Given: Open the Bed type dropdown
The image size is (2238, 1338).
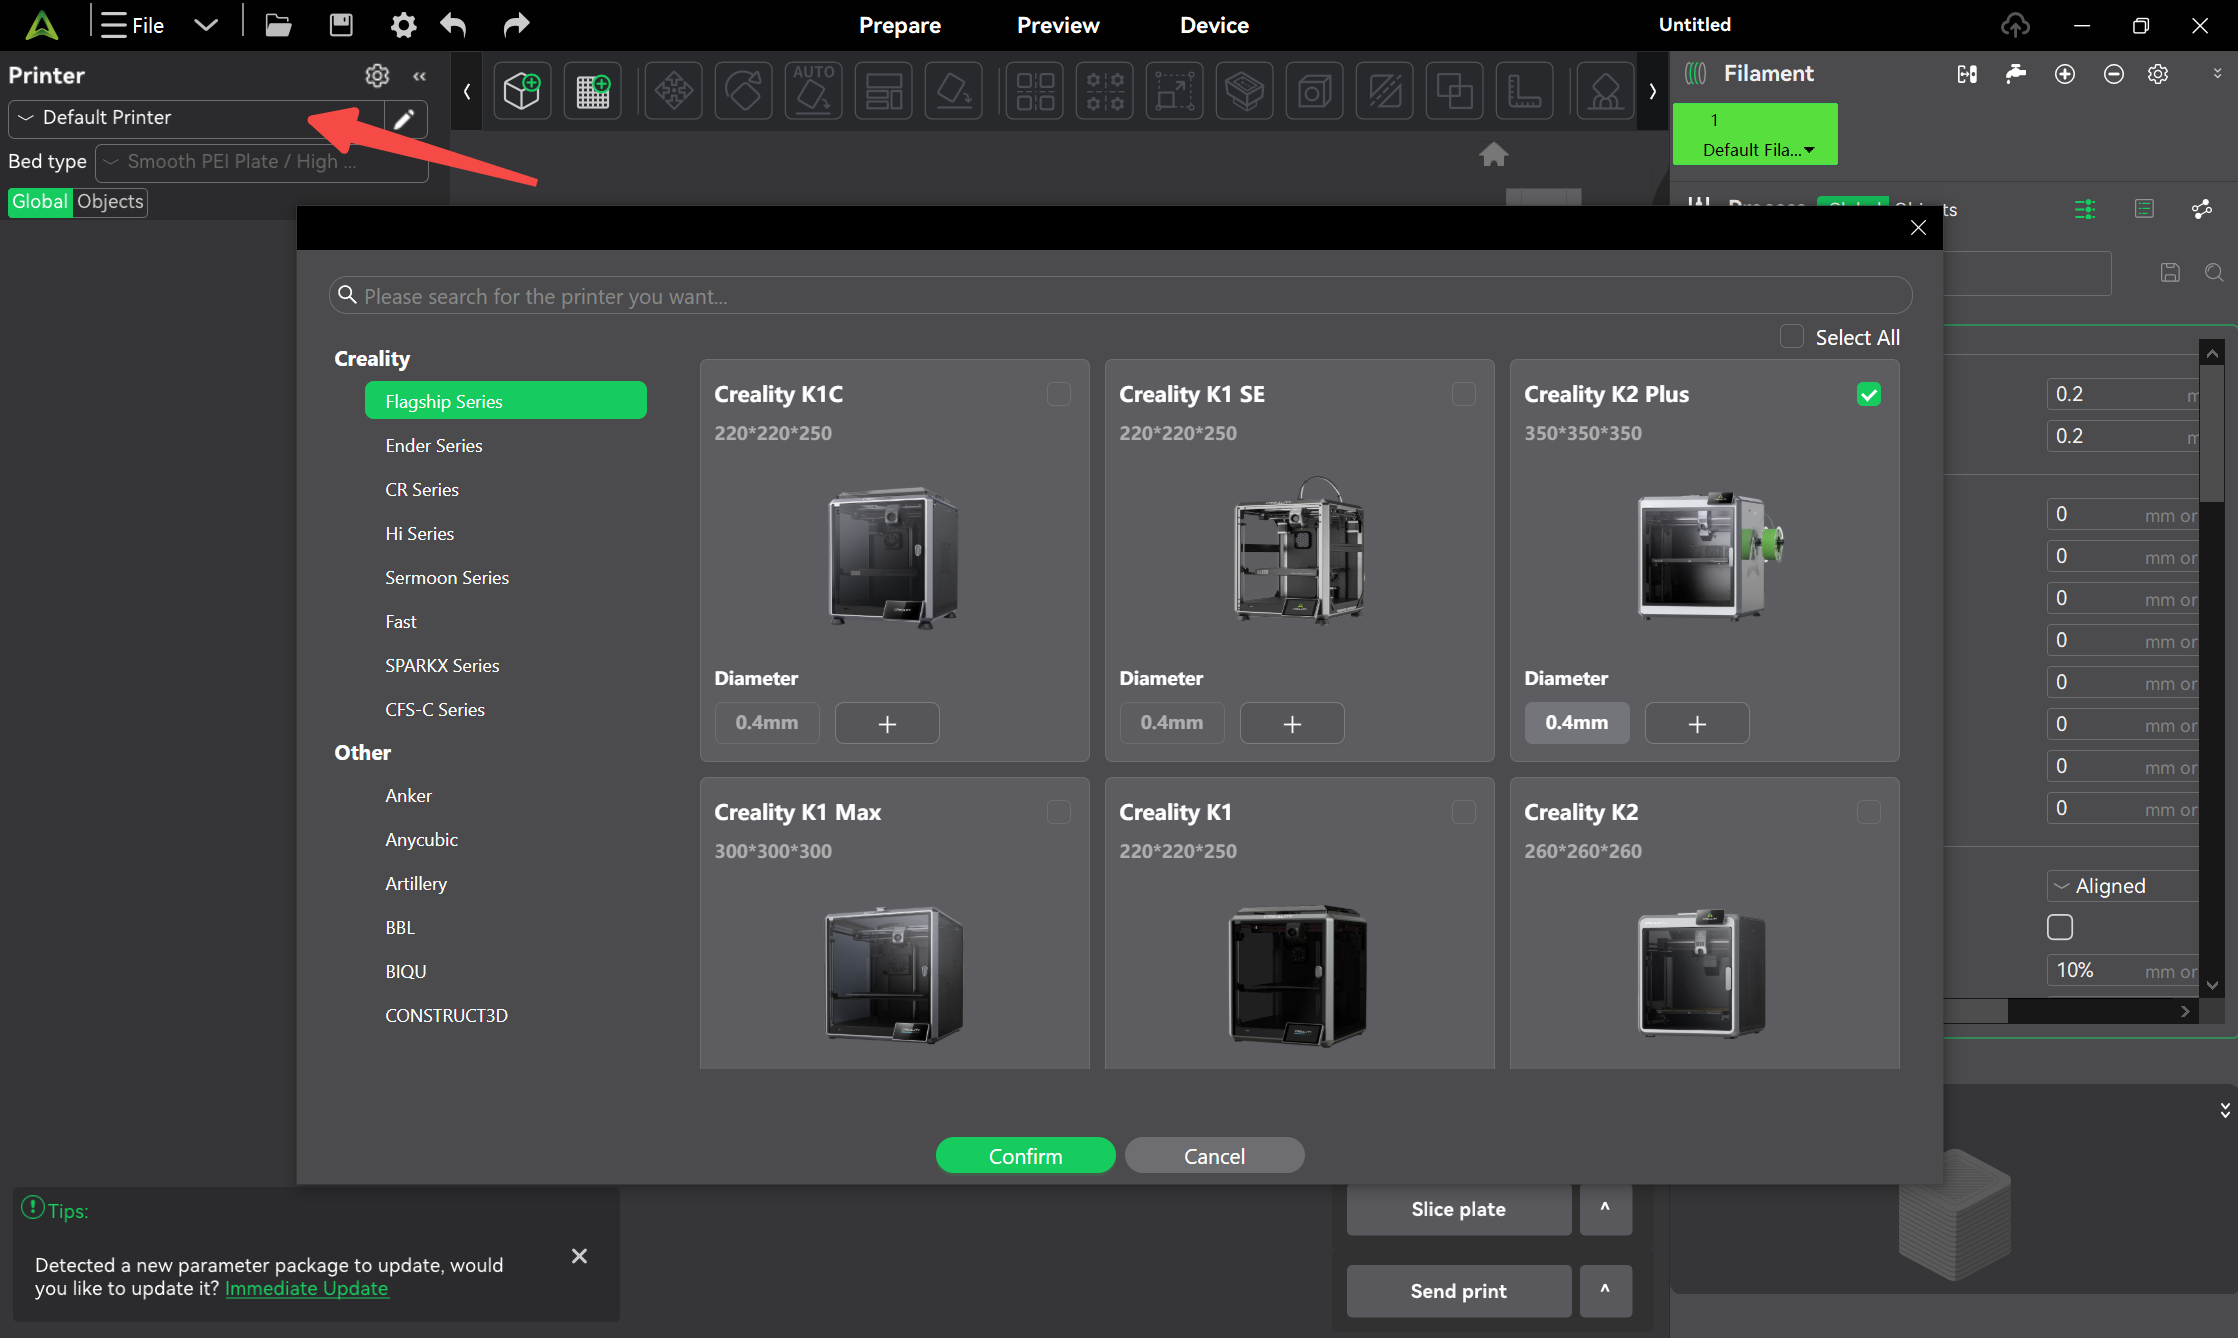Looking at the screenshot, I should [262, 162].
